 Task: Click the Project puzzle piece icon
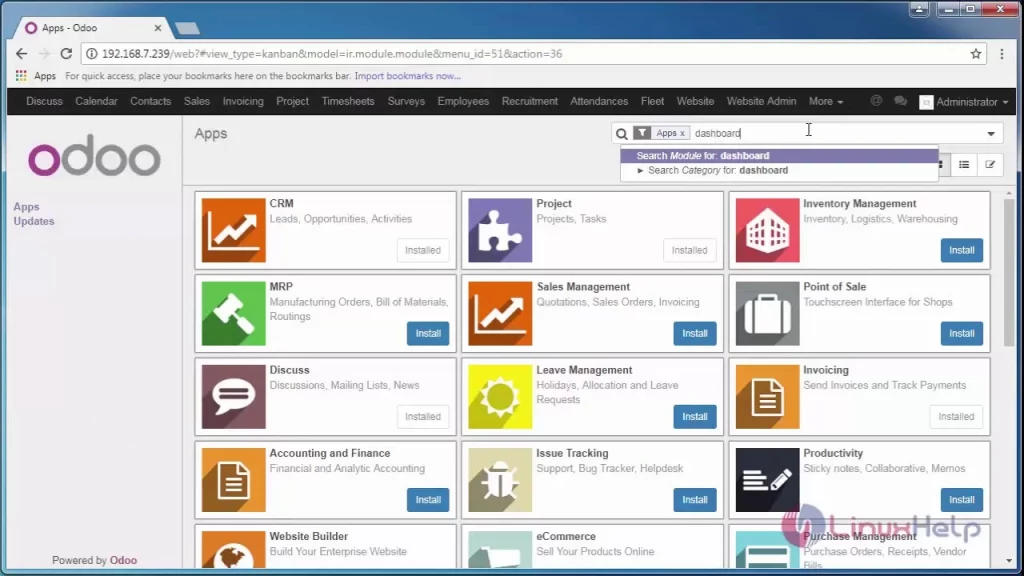(x=500, y=230)
